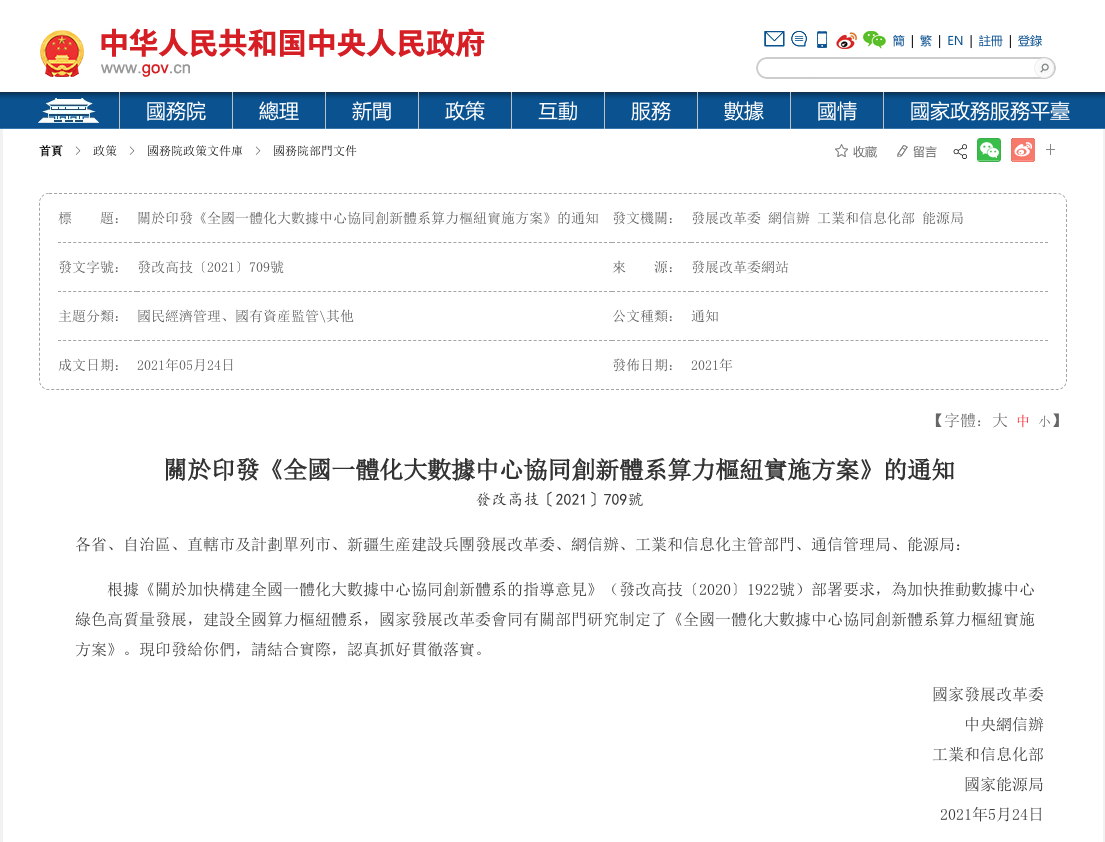Click the closing date 2021年5月24日
1105x842 pixels.
[991, 815]
